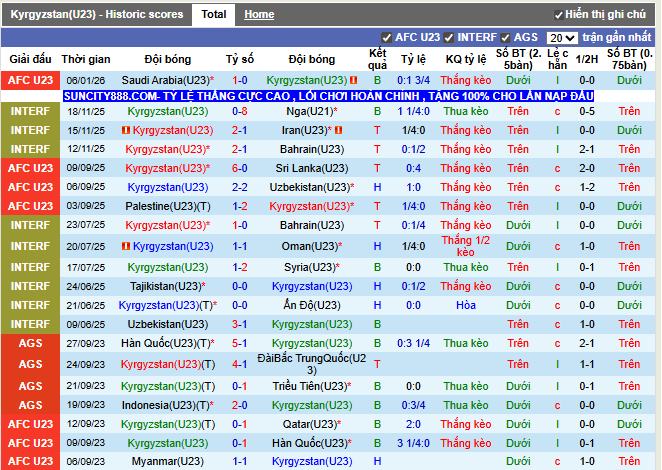The width and height of the screenshot is (662, 470).
Task: Open Hàn Quốc(U23)(T) link in 27/09/23 row
Action: click(168, 343)
